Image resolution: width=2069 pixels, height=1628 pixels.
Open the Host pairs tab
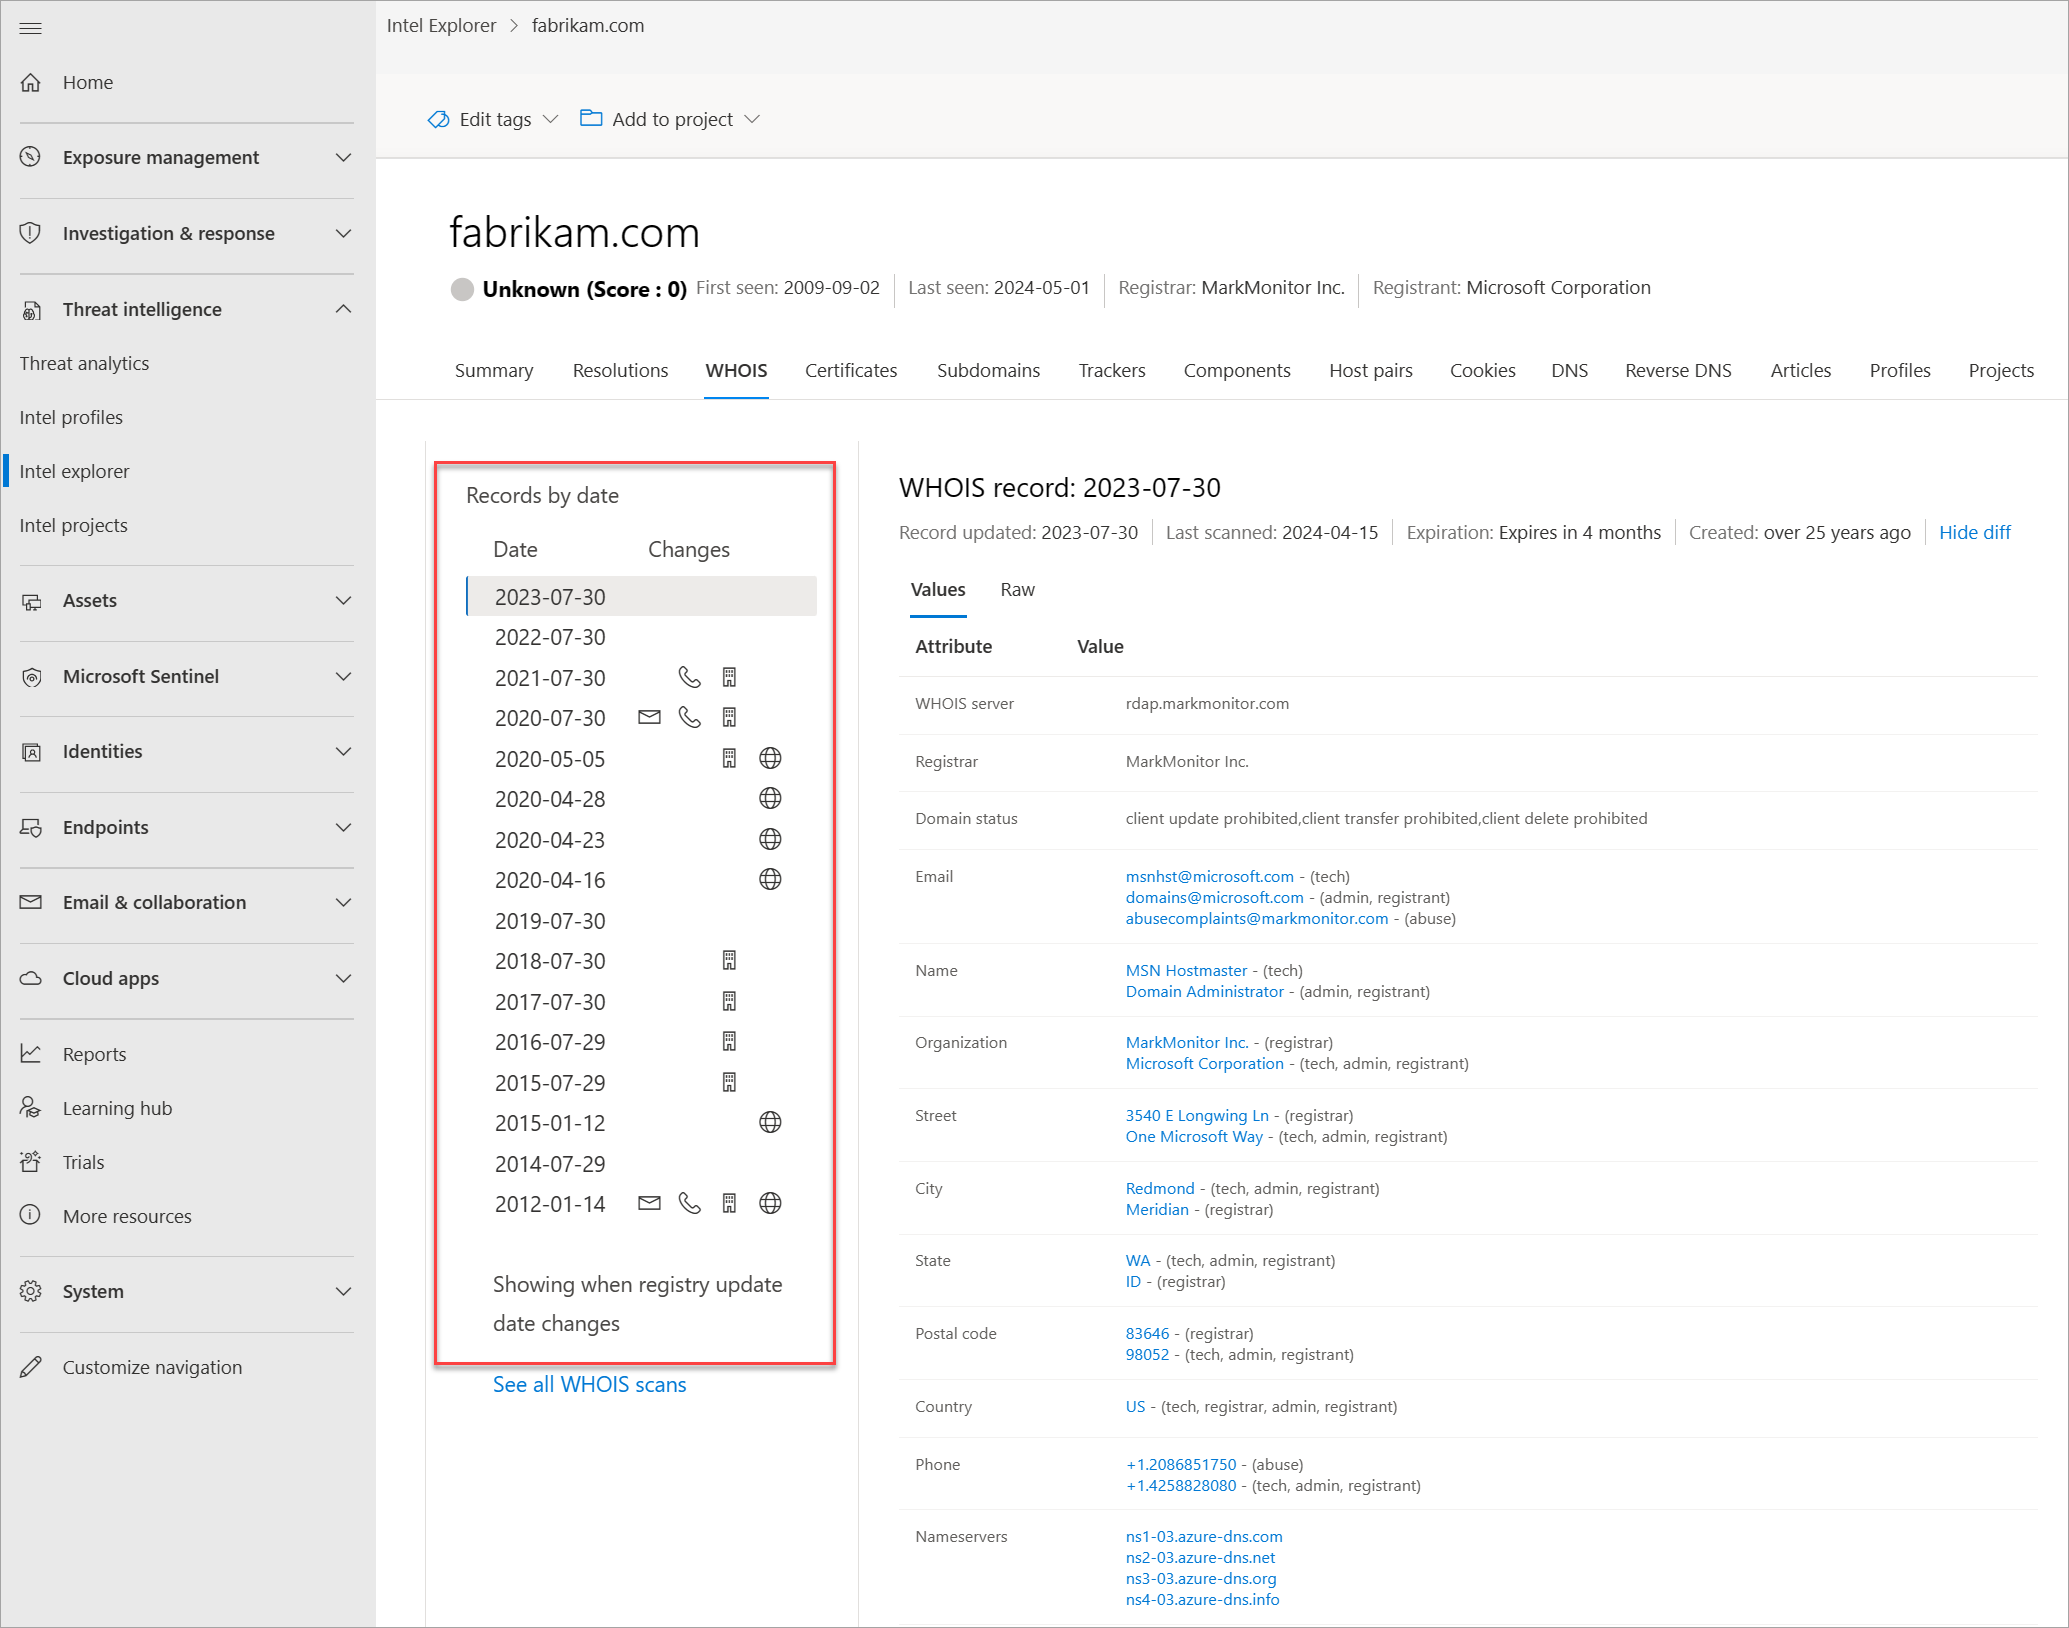point(1370,370)
